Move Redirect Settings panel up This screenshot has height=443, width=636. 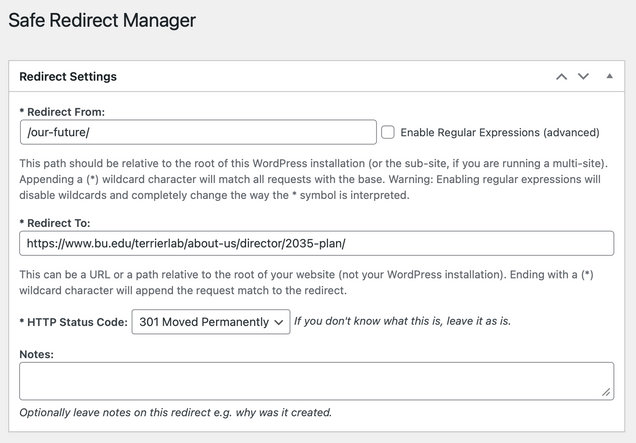point(561,77)
